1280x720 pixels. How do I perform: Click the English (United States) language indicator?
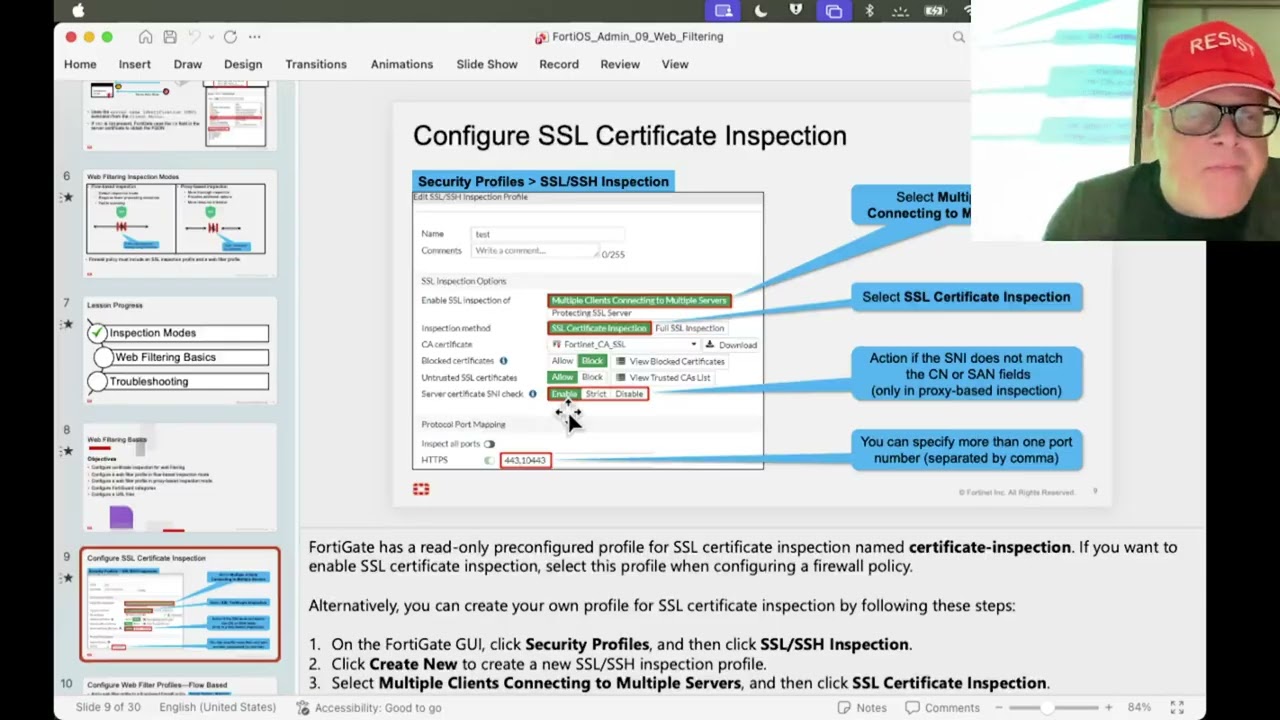pyautogui.click(x=217, y=707)
